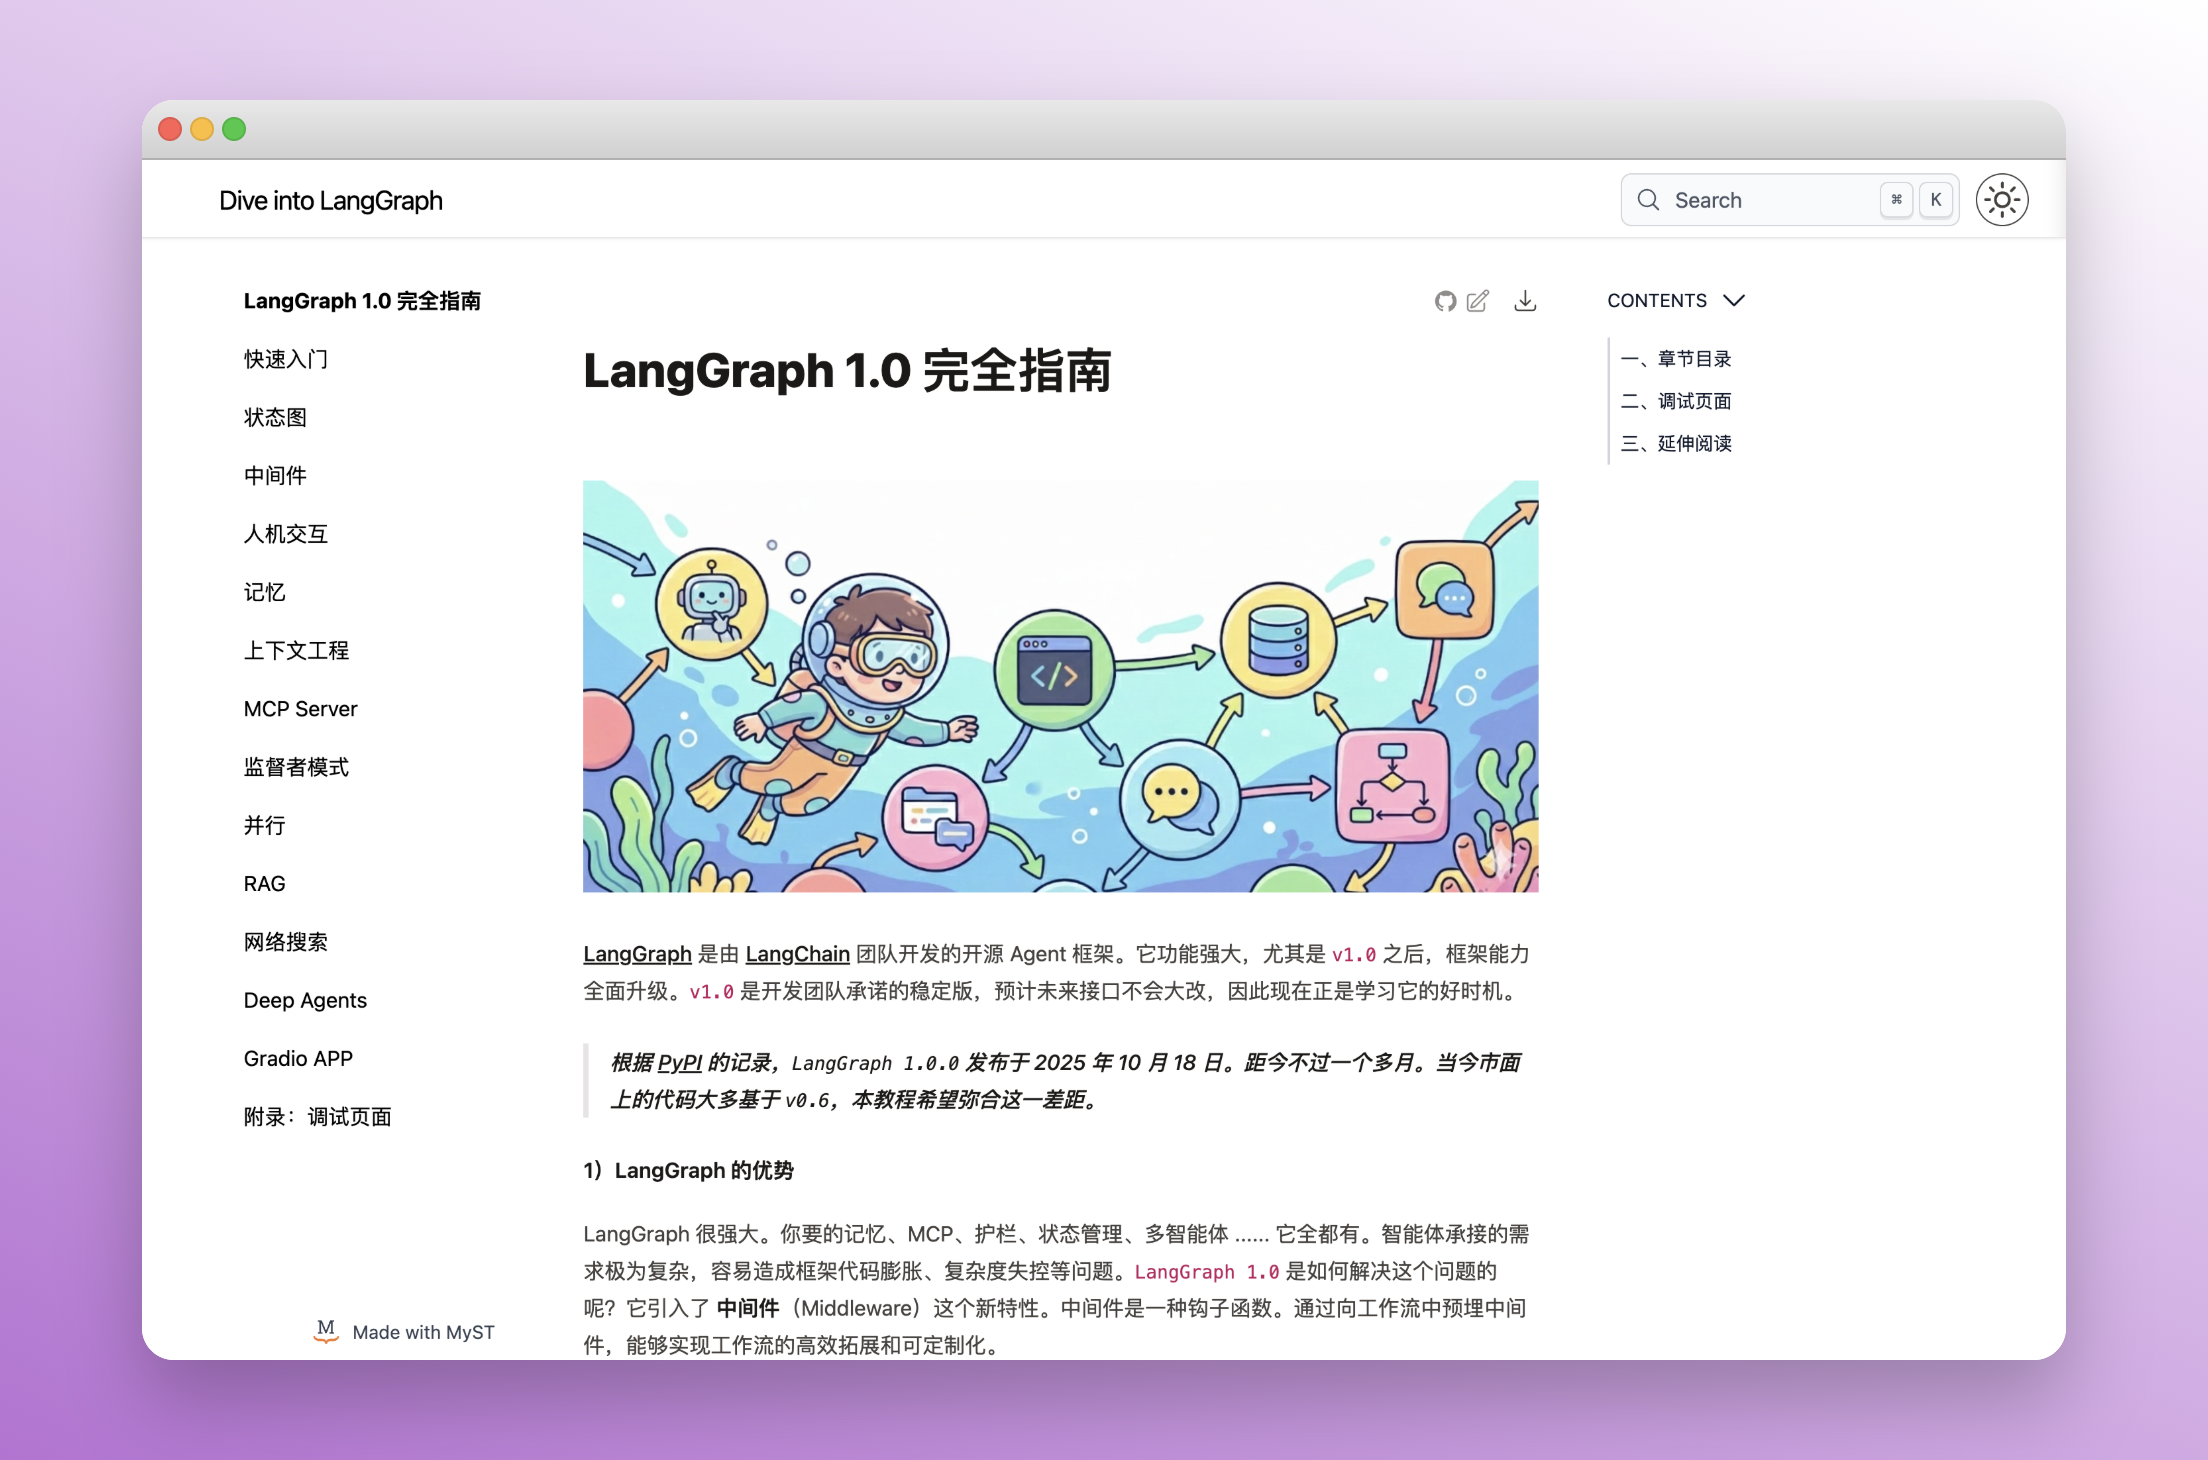Click the MyST logo icon in footer
Viewport: 2208px width, 1460px height.
click(326, 1331)
